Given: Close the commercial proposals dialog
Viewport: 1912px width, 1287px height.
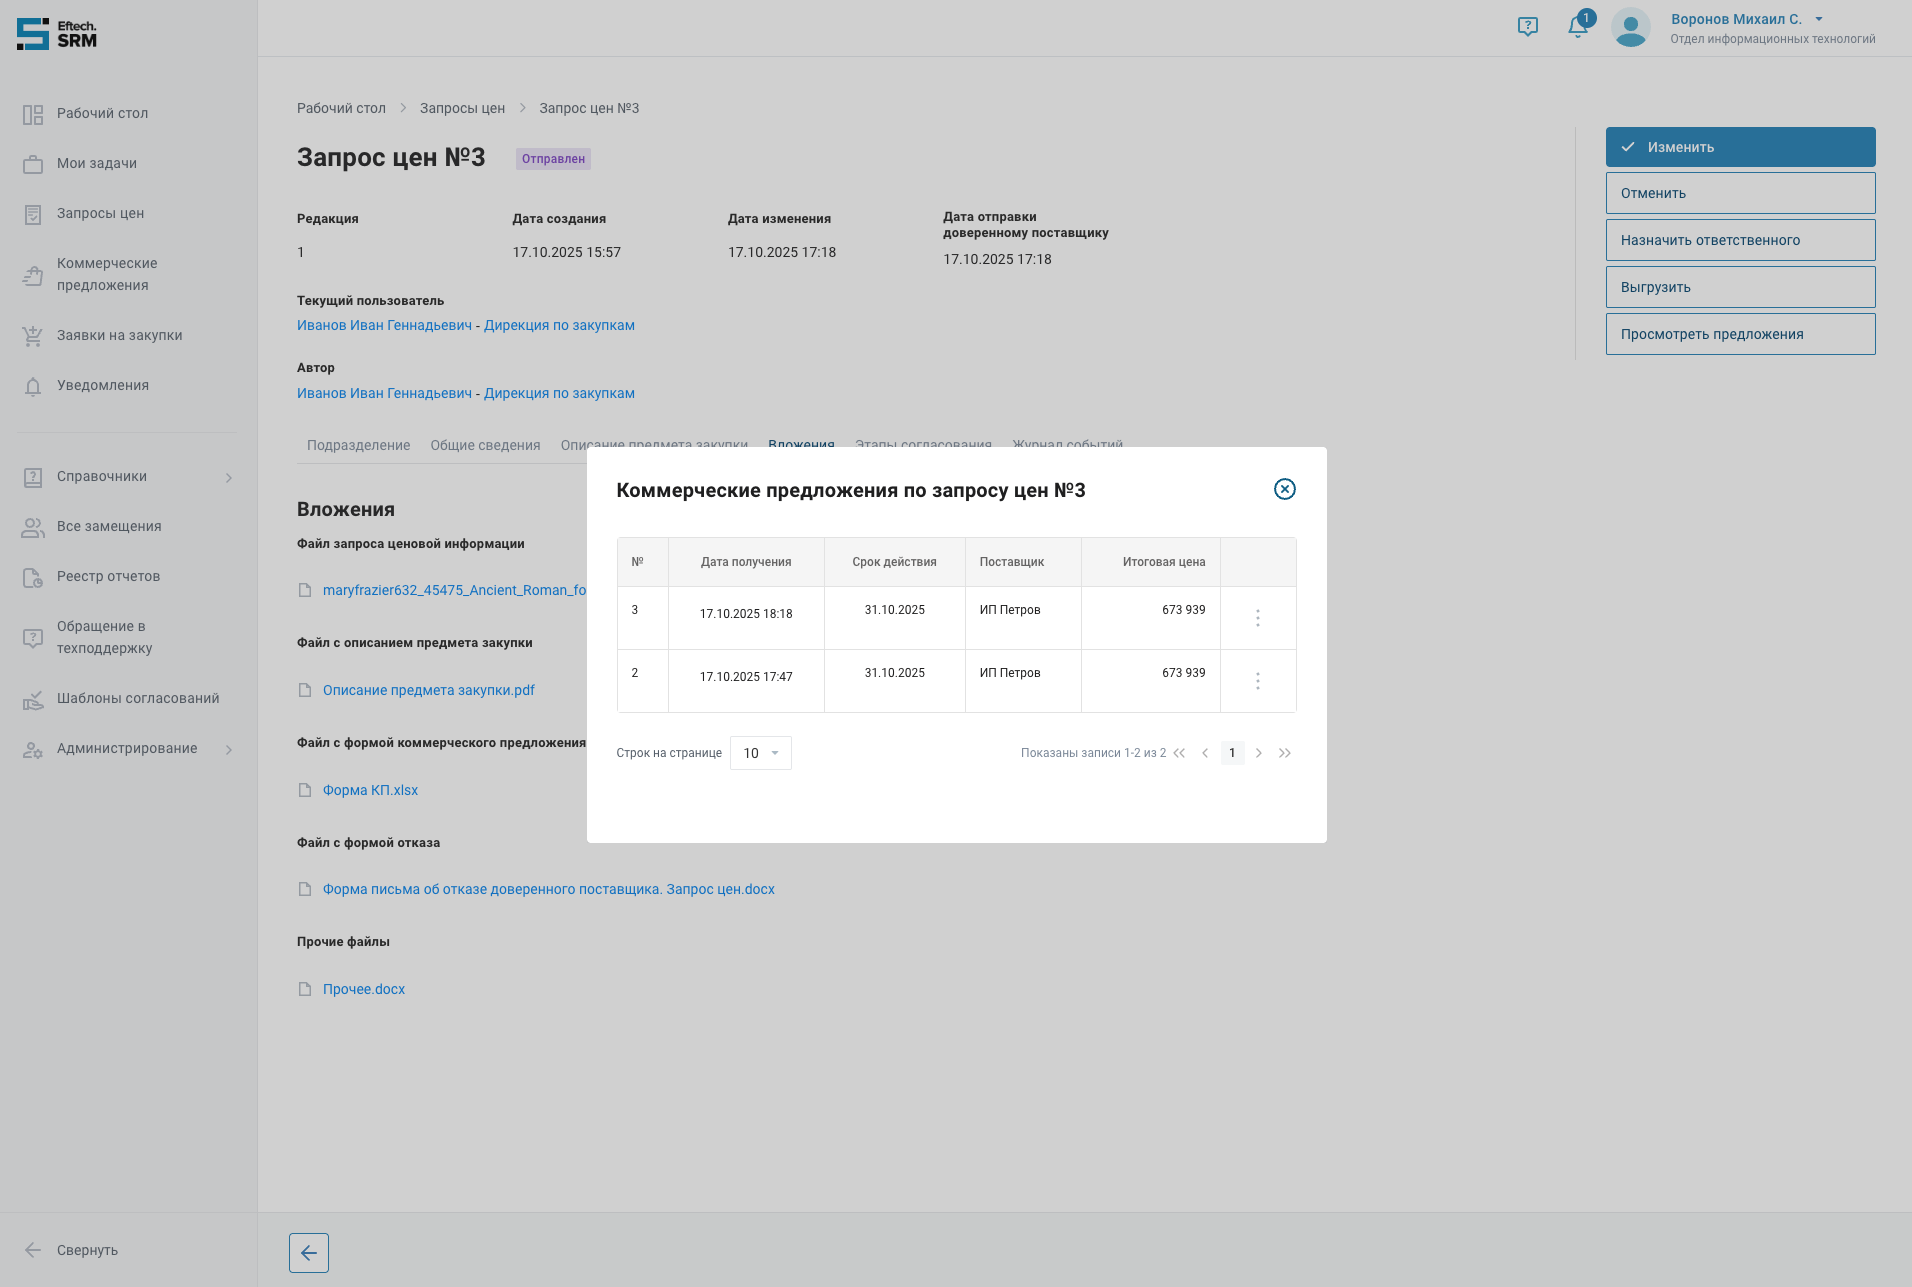Looking at the screenshot, I should coord(1284,489).
